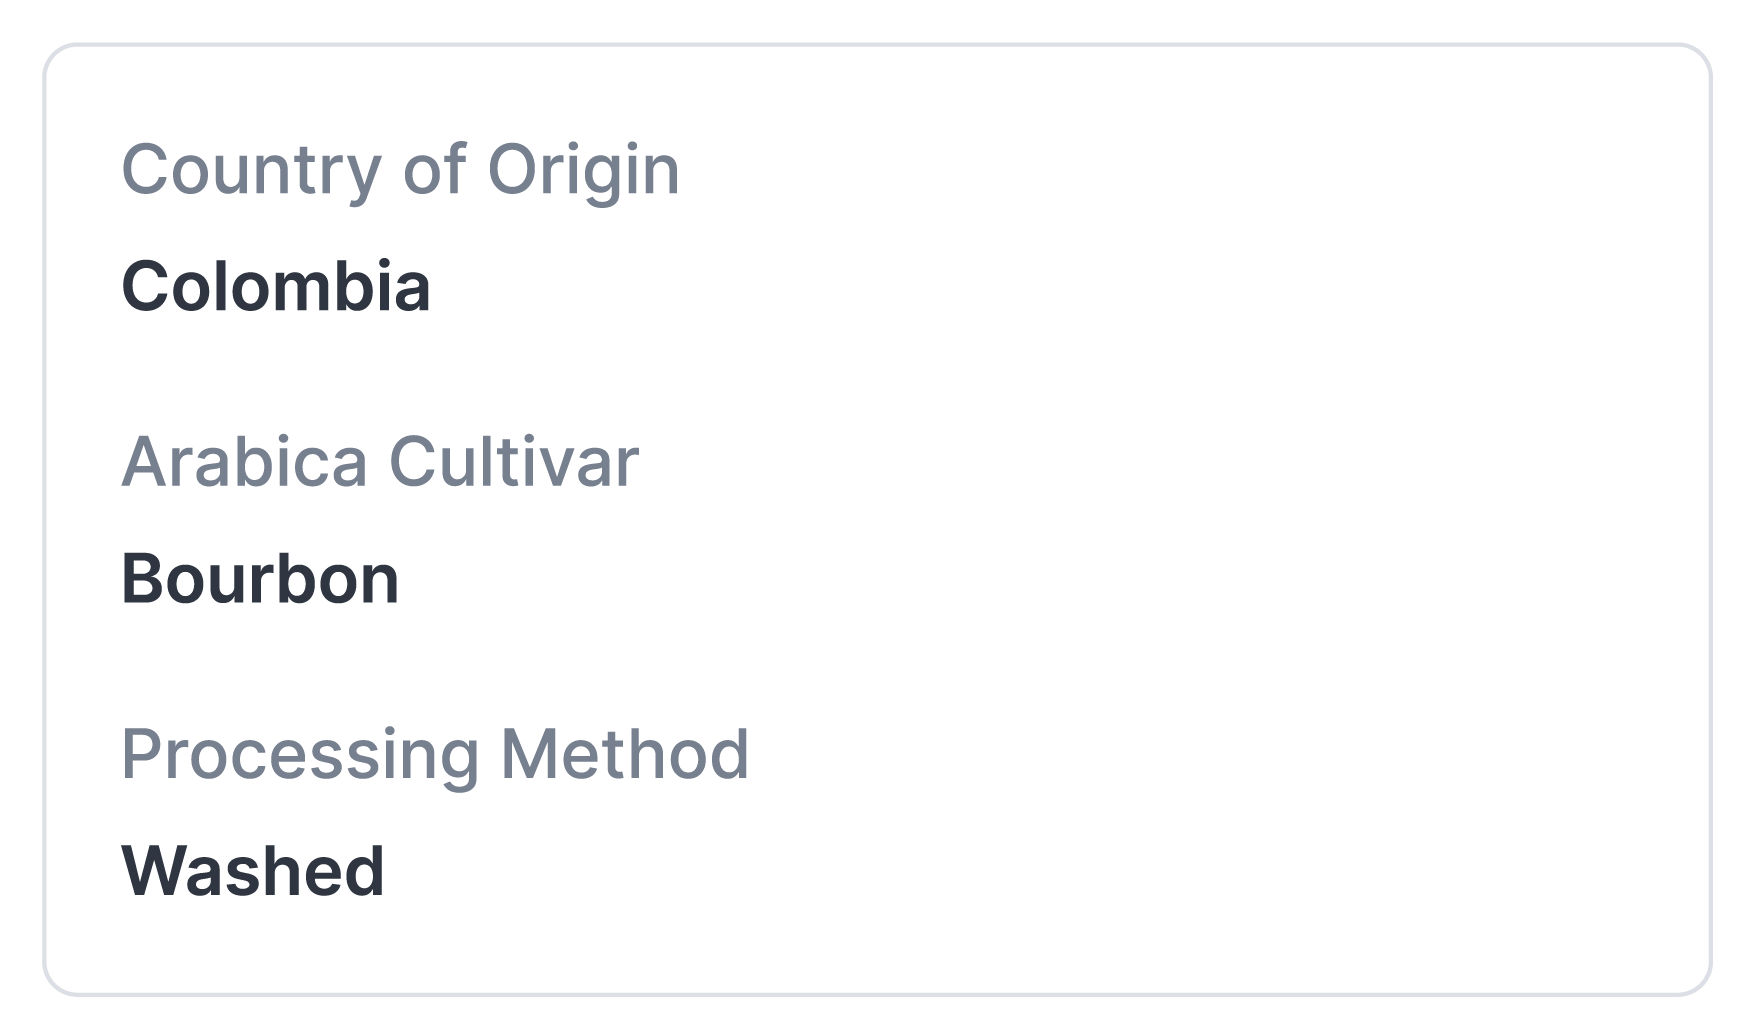Image resolution: width=1755 pixels, height=1035 pixels.
Task: Select the Washed value text
Action: click(253, 871)
